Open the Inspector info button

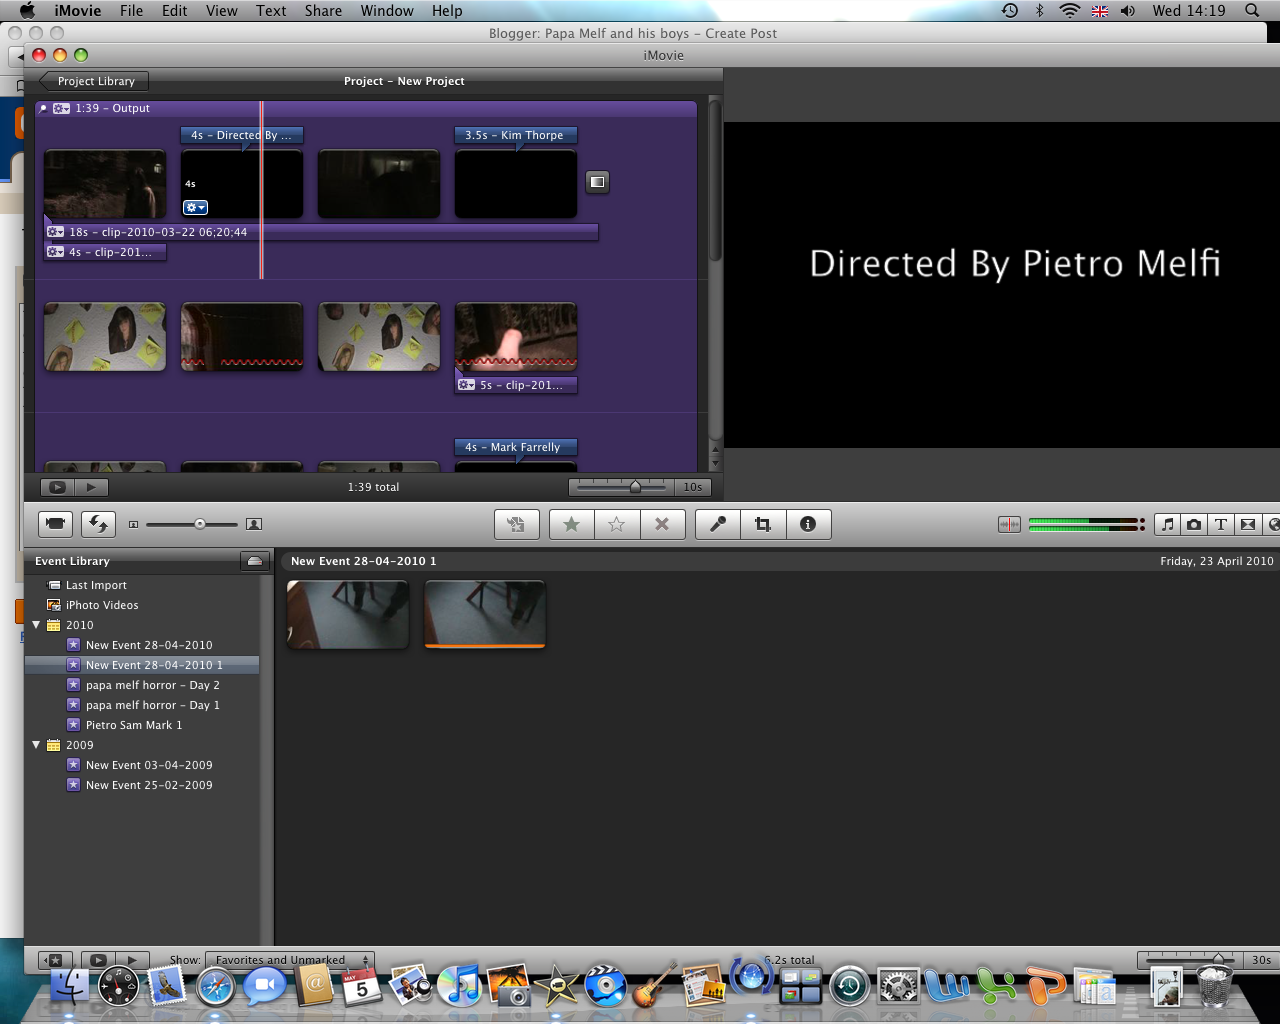808,524
